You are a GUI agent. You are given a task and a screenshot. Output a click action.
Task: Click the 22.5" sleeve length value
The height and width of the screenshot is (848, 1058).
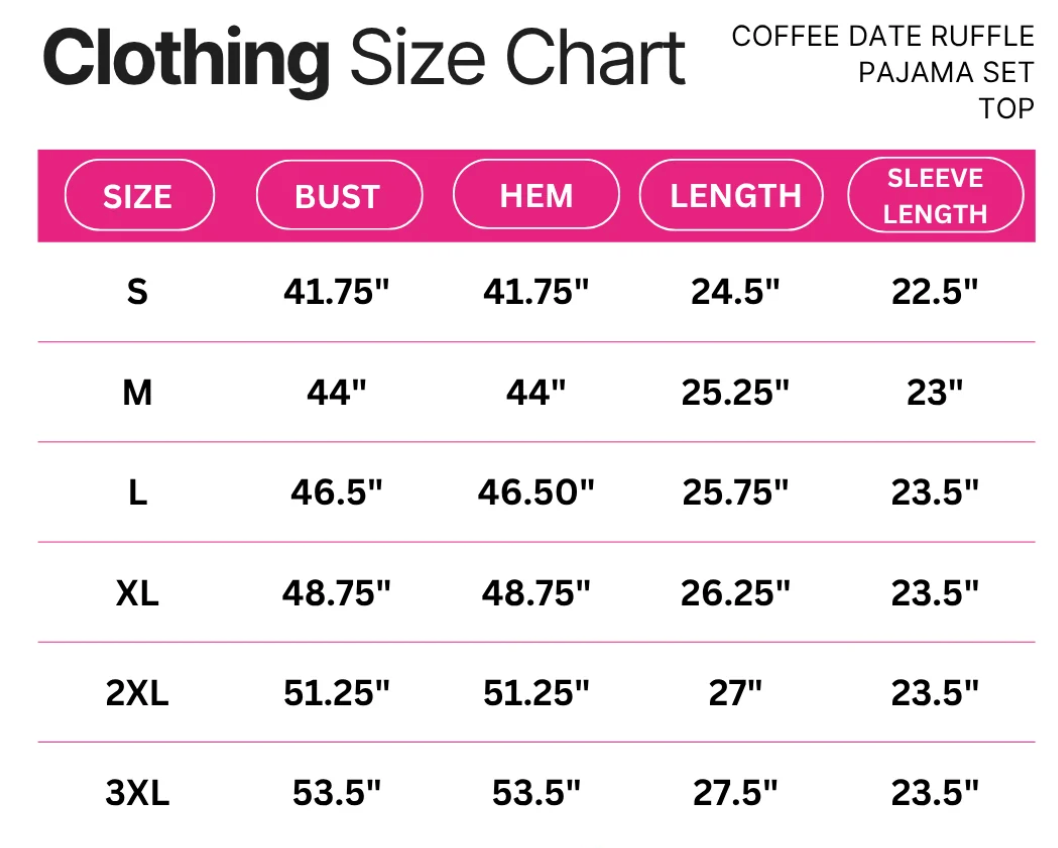pos(935,291)
